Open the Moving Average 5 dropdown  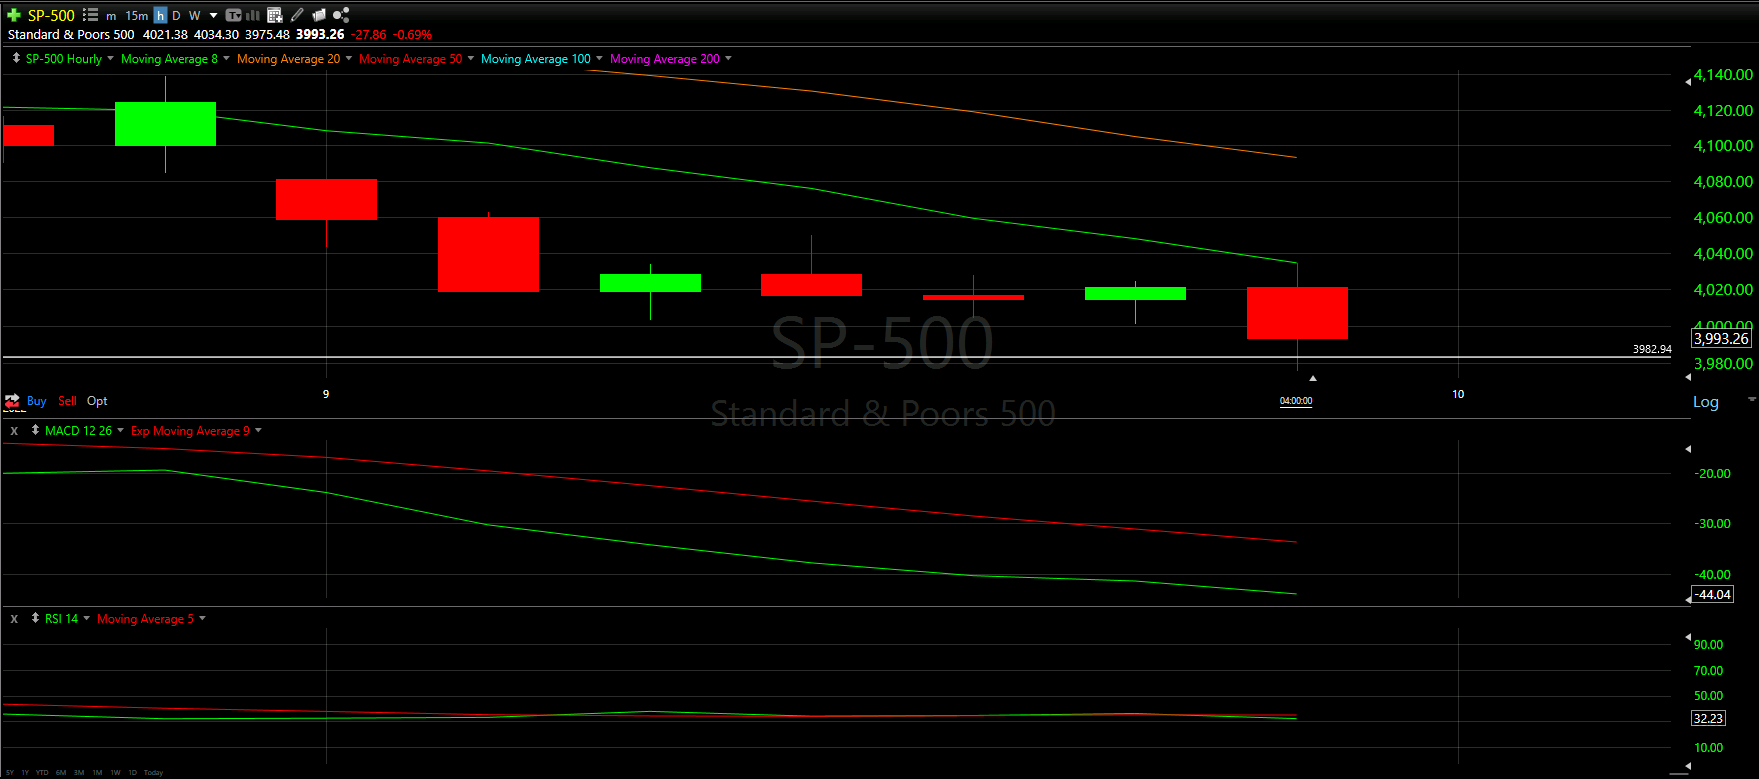click(202, 618)
